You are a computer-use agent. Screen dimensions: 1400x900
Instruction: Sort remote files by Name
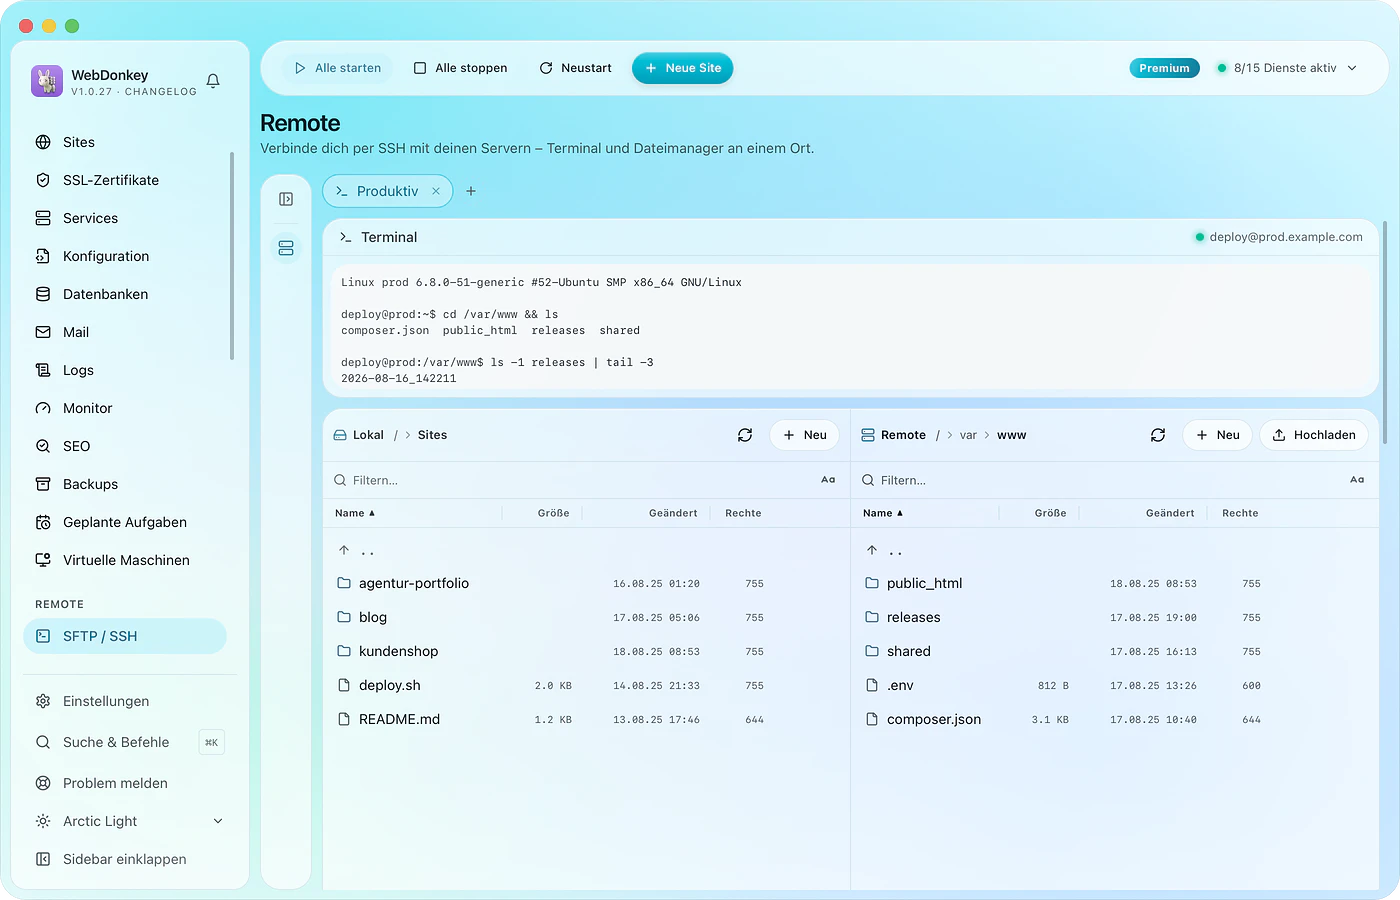(x=883, y=513)
